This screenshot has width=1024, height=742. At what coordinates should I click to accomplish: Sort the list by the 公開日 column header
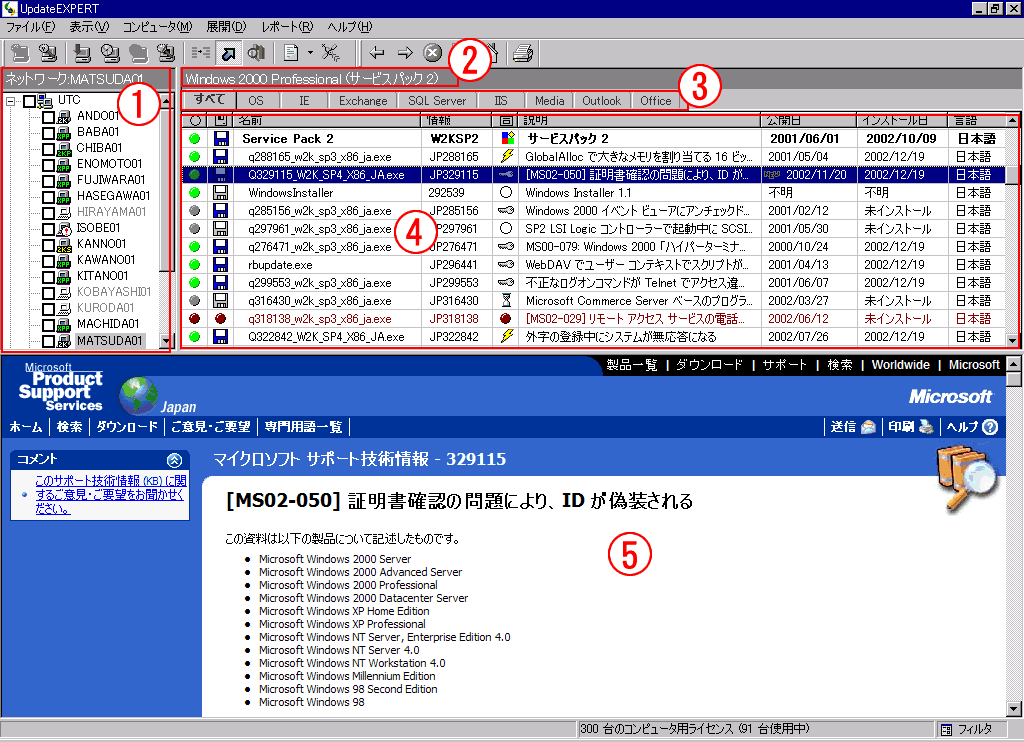(x=807, y=120)
